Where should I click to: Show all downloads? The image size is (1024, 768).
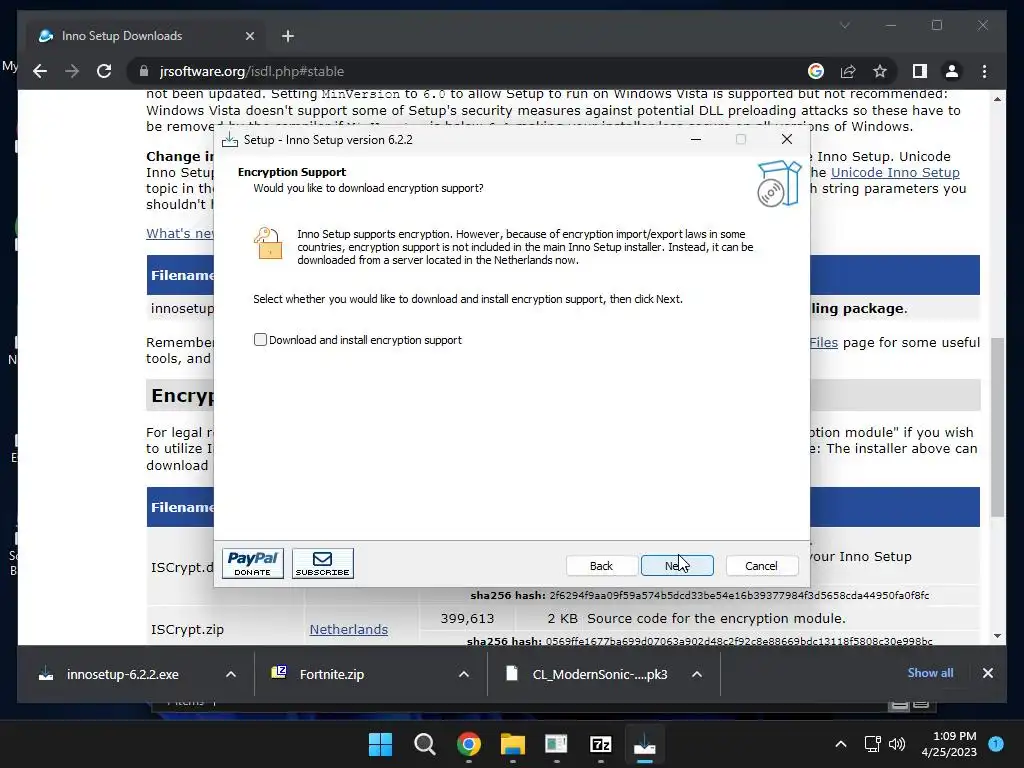point(930,673)
